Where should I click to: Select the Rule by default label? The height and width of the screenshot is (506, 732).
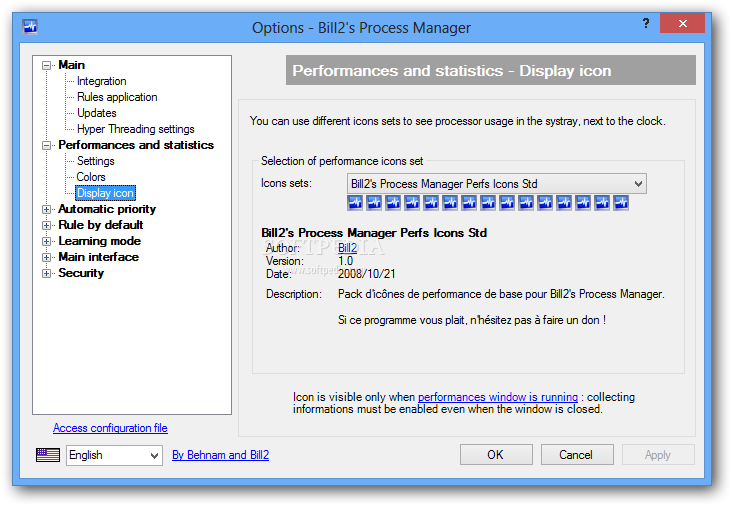point(100,225)
